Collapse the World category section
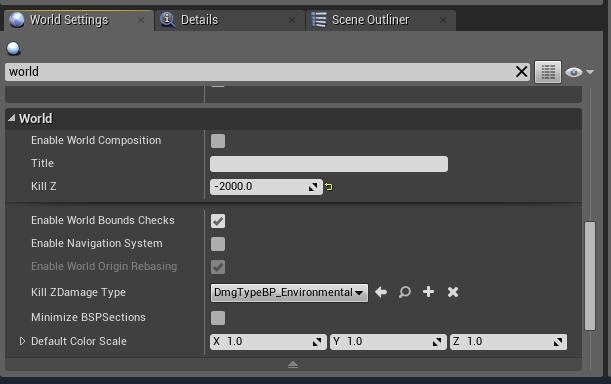The width and height of the screenshot is (611, 384). click(x=12, y=118)
